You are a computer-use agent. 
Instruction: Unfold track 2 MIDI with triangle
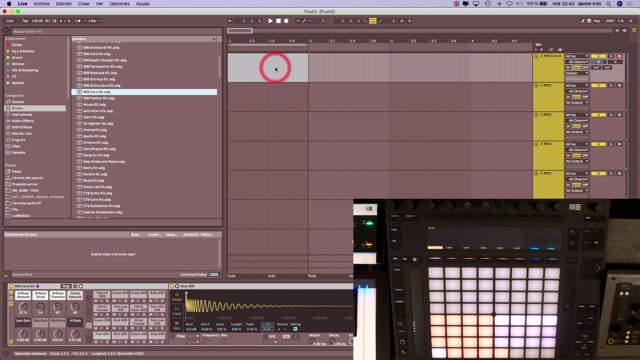click(x=536, y=85)
